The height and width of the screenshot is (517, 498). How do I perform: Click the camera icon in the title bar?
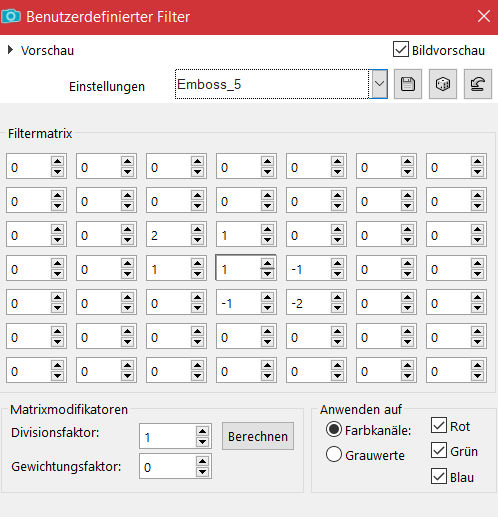point(11,16)
